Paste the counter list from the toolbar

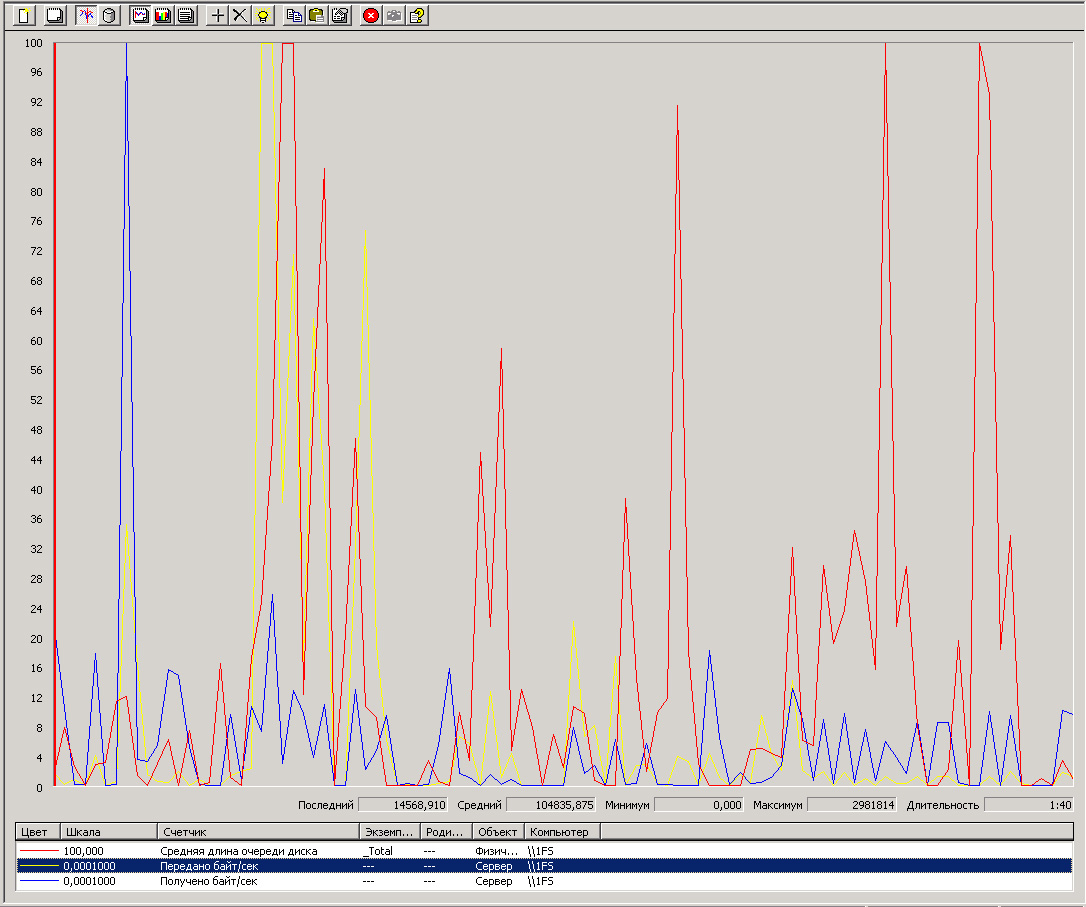pyautogui.click(x=316, y=15)
